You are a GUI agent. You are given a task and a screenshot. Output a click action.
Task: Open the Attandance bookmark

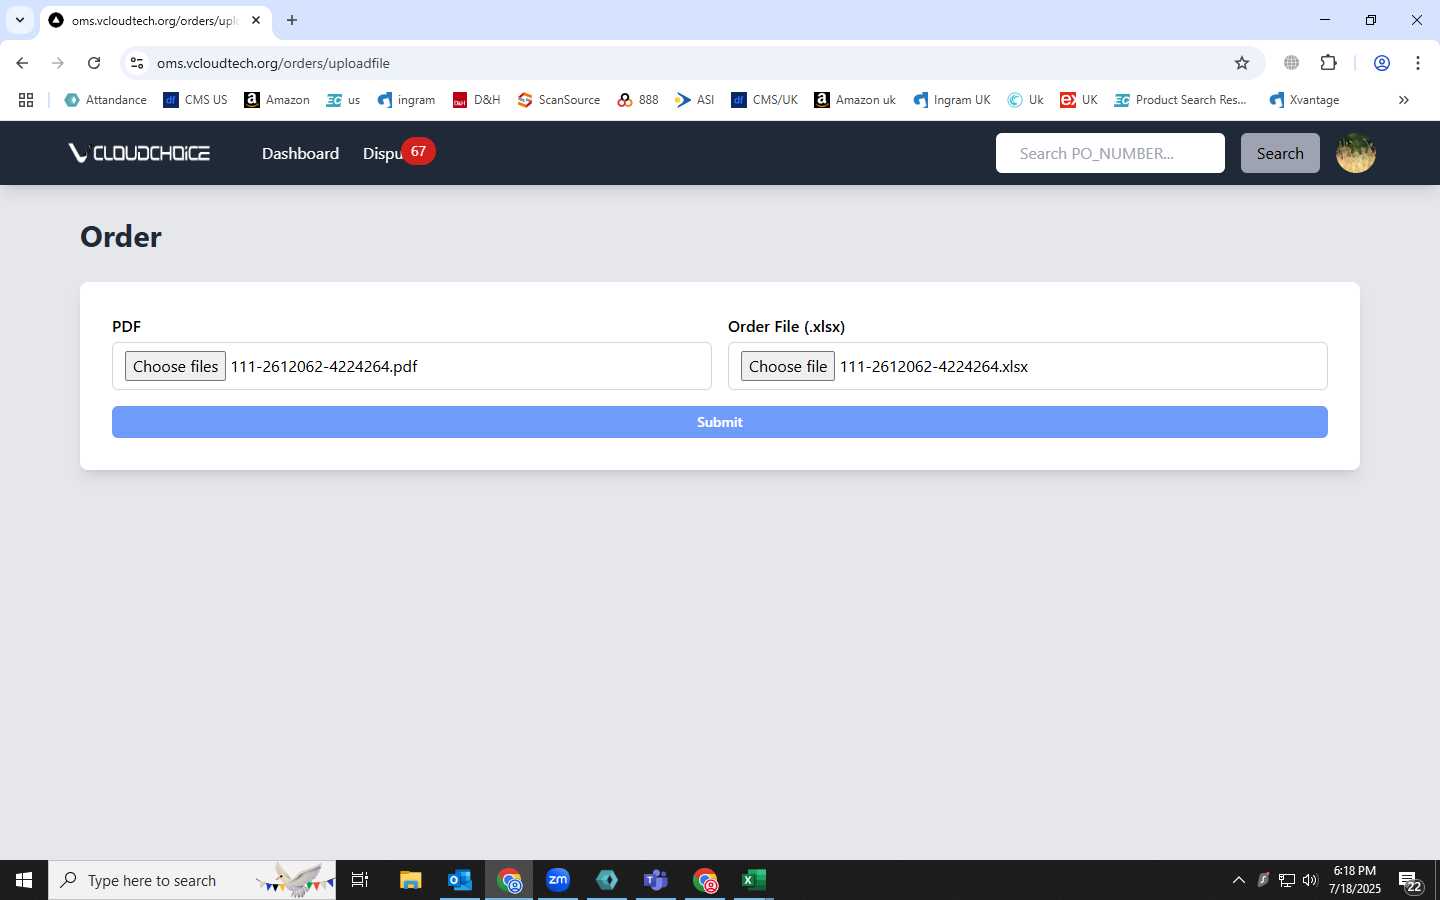(x=105, y=100)
